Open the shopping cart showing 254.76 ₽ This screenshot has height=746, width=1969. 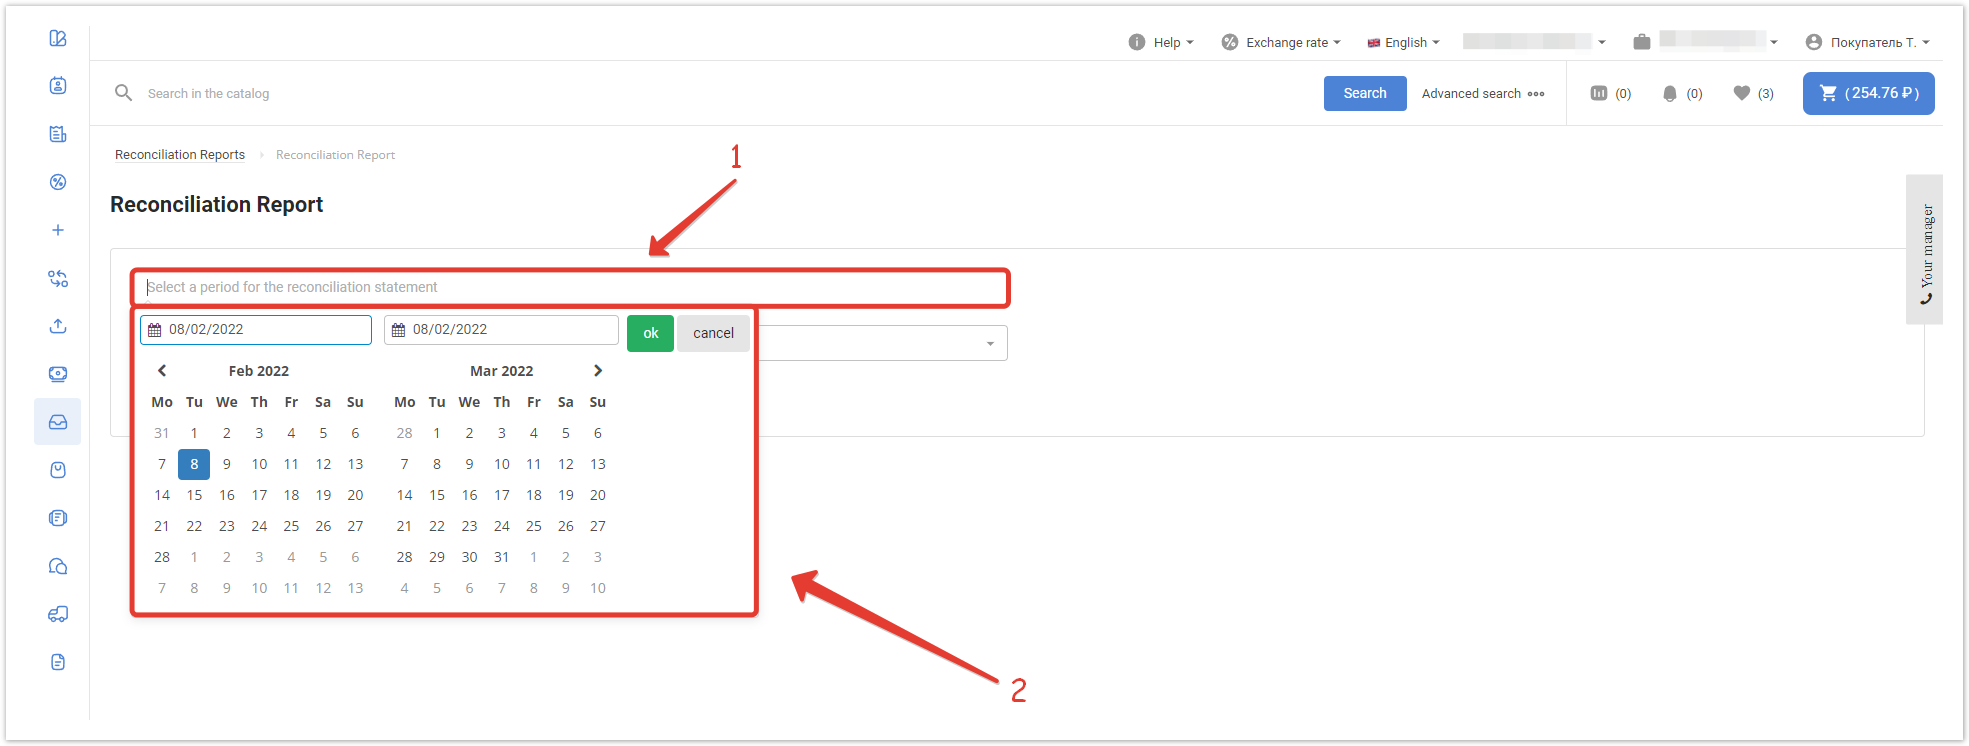click(x=1868, y=93)
